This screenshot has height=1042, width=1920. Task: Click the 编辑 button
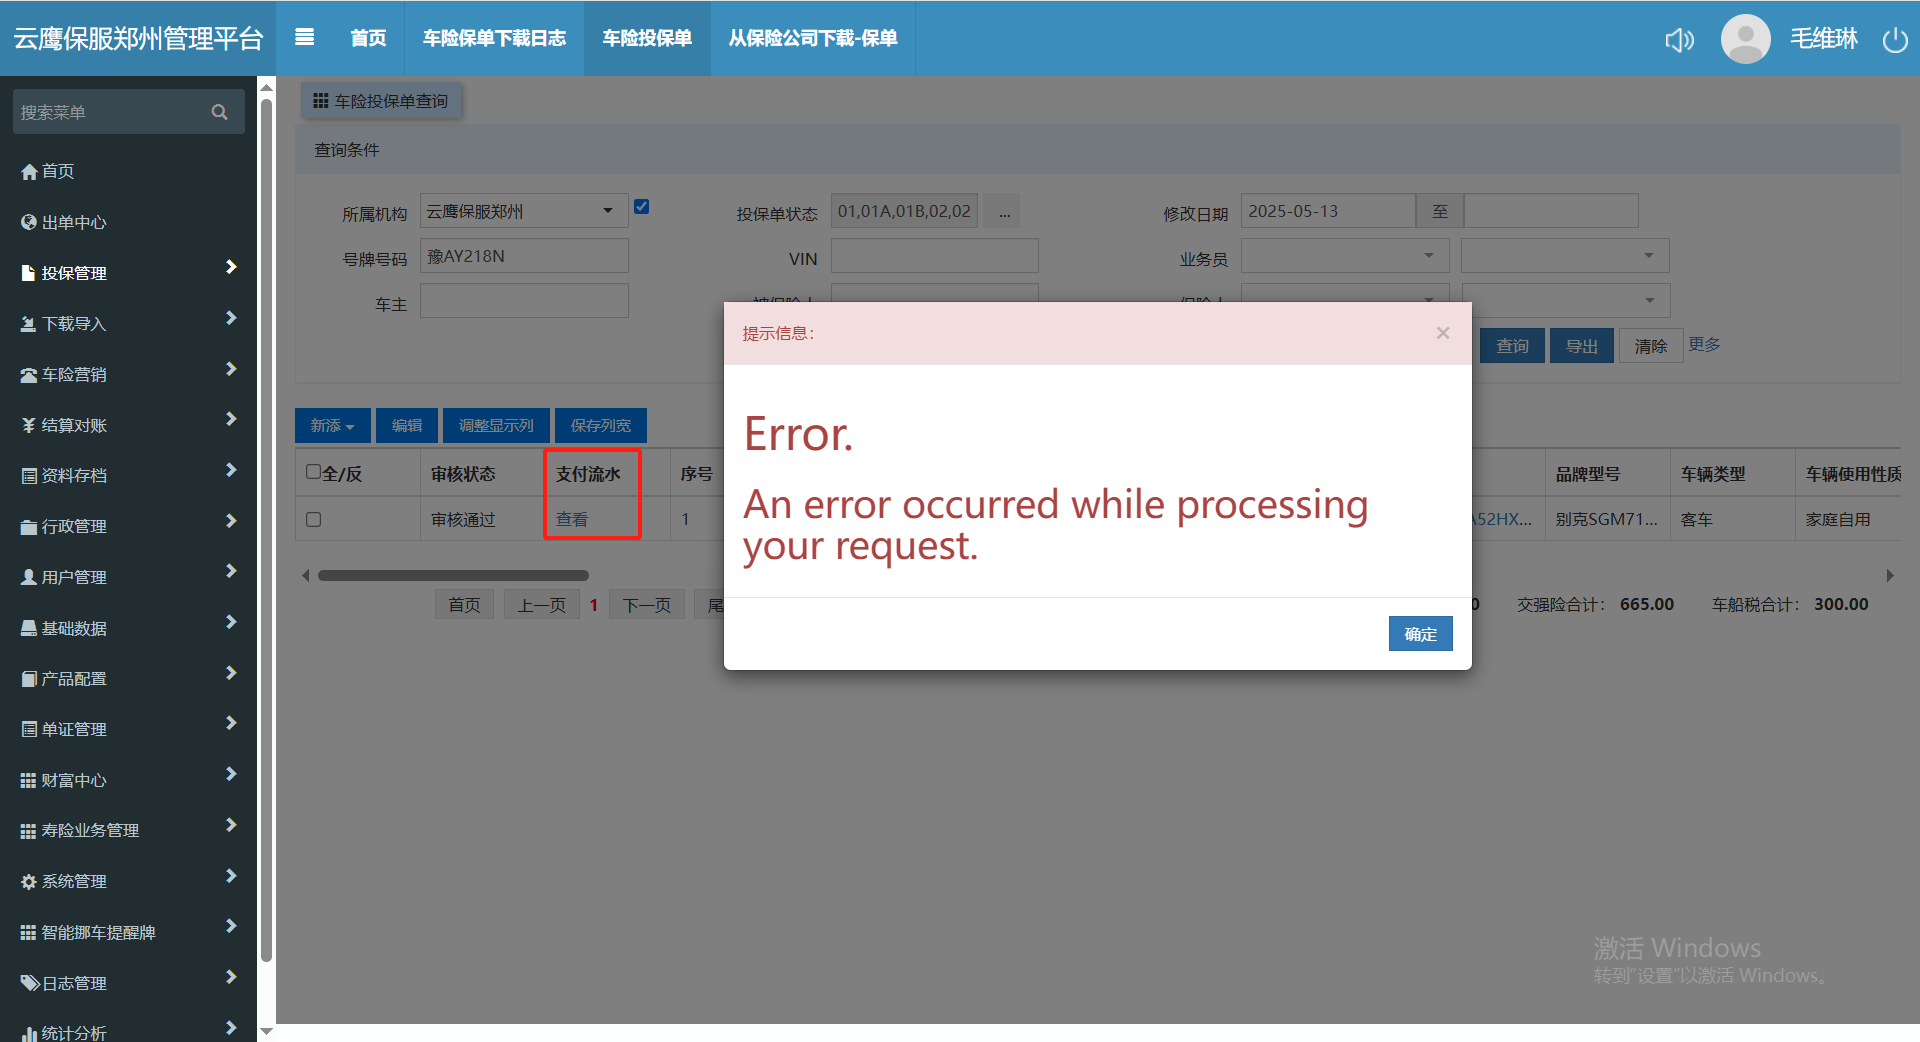point(407,426)
